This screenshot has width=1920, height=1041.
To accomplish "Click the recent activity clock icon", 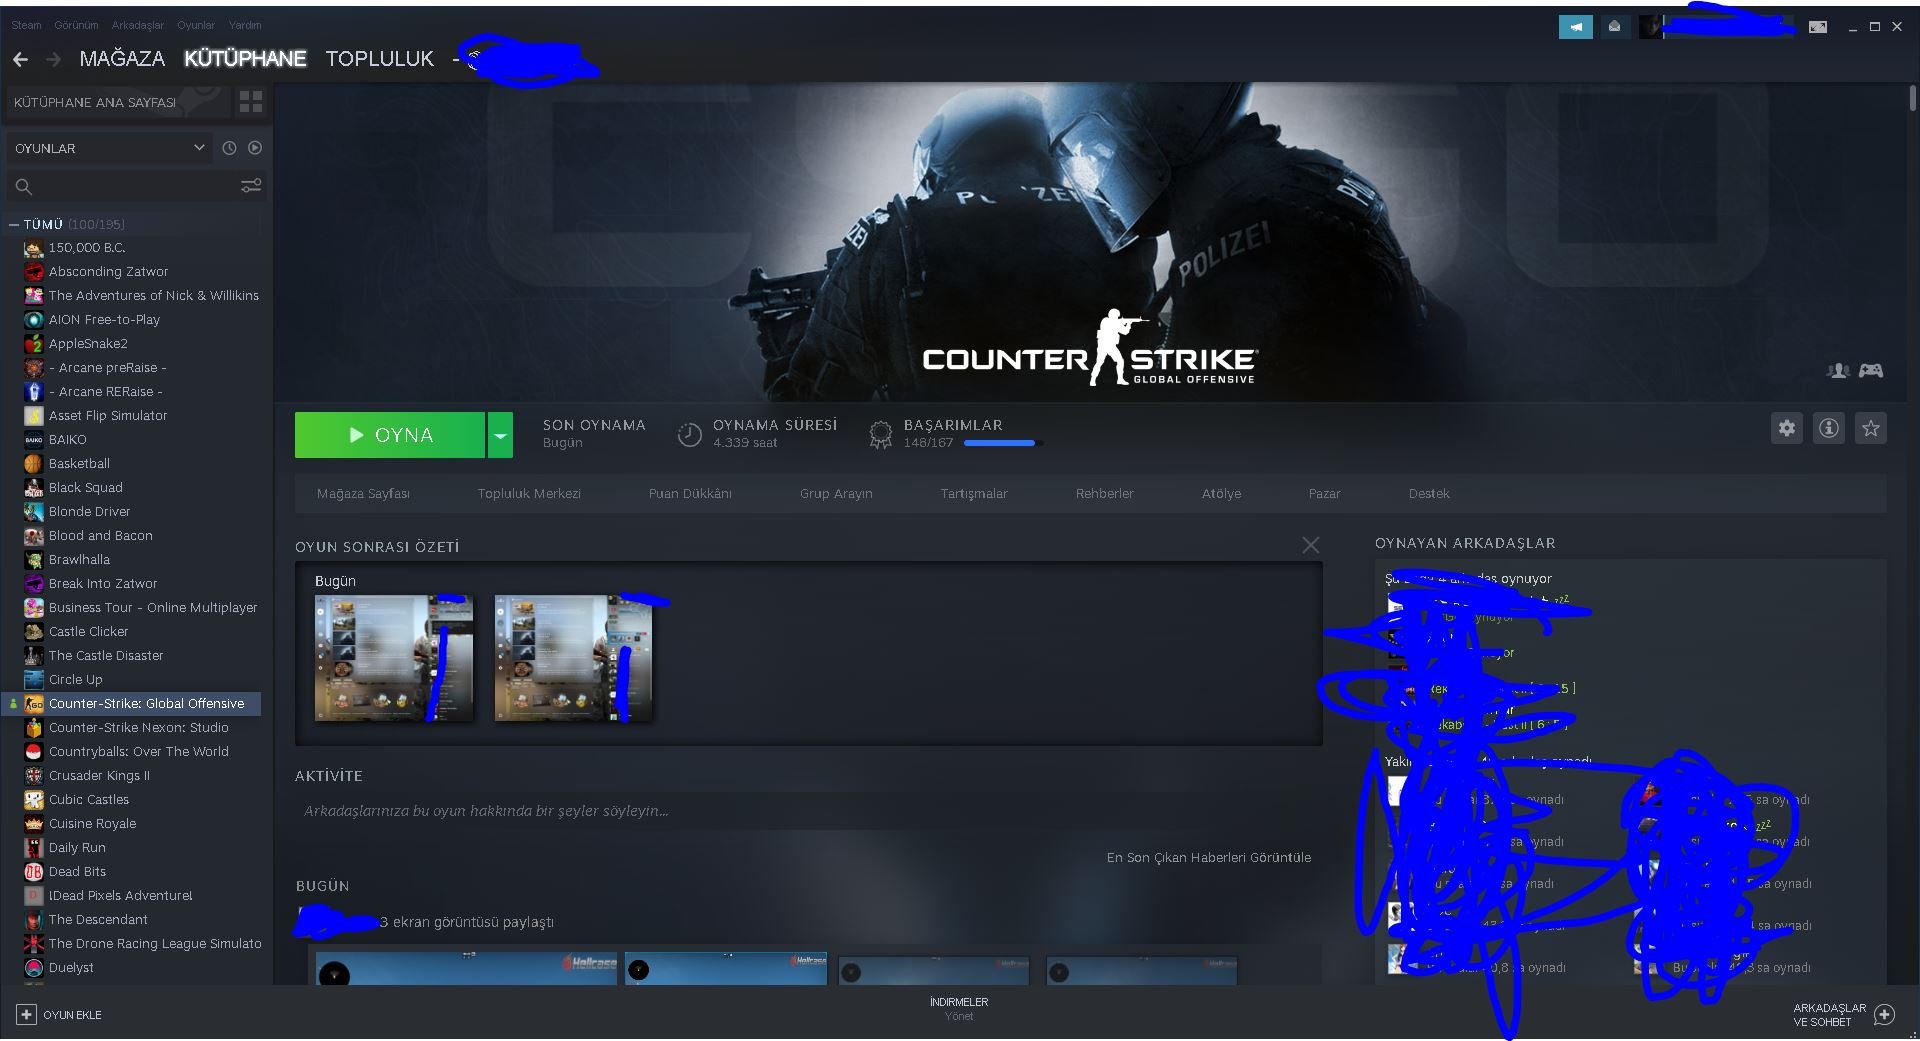I will [229, 148].
